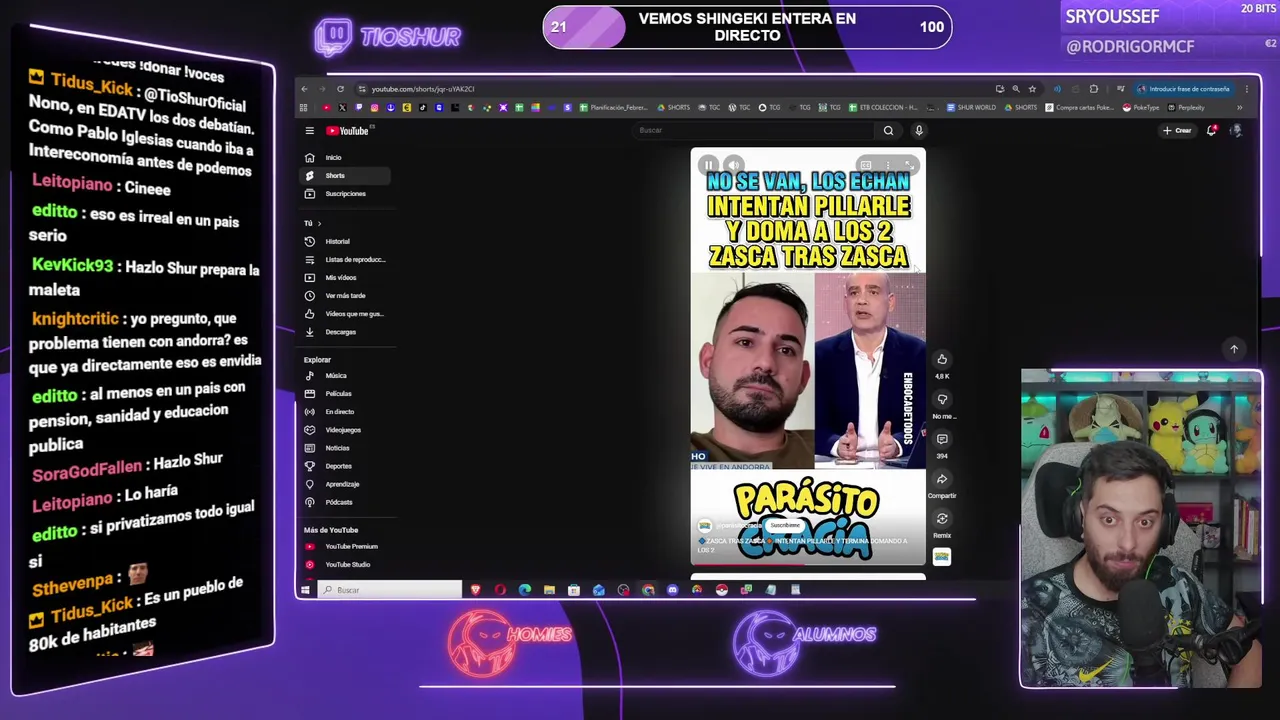Open Videojuegos under Explorar
Viewport: 1280px width, 720px height.
tap(343, 429)
